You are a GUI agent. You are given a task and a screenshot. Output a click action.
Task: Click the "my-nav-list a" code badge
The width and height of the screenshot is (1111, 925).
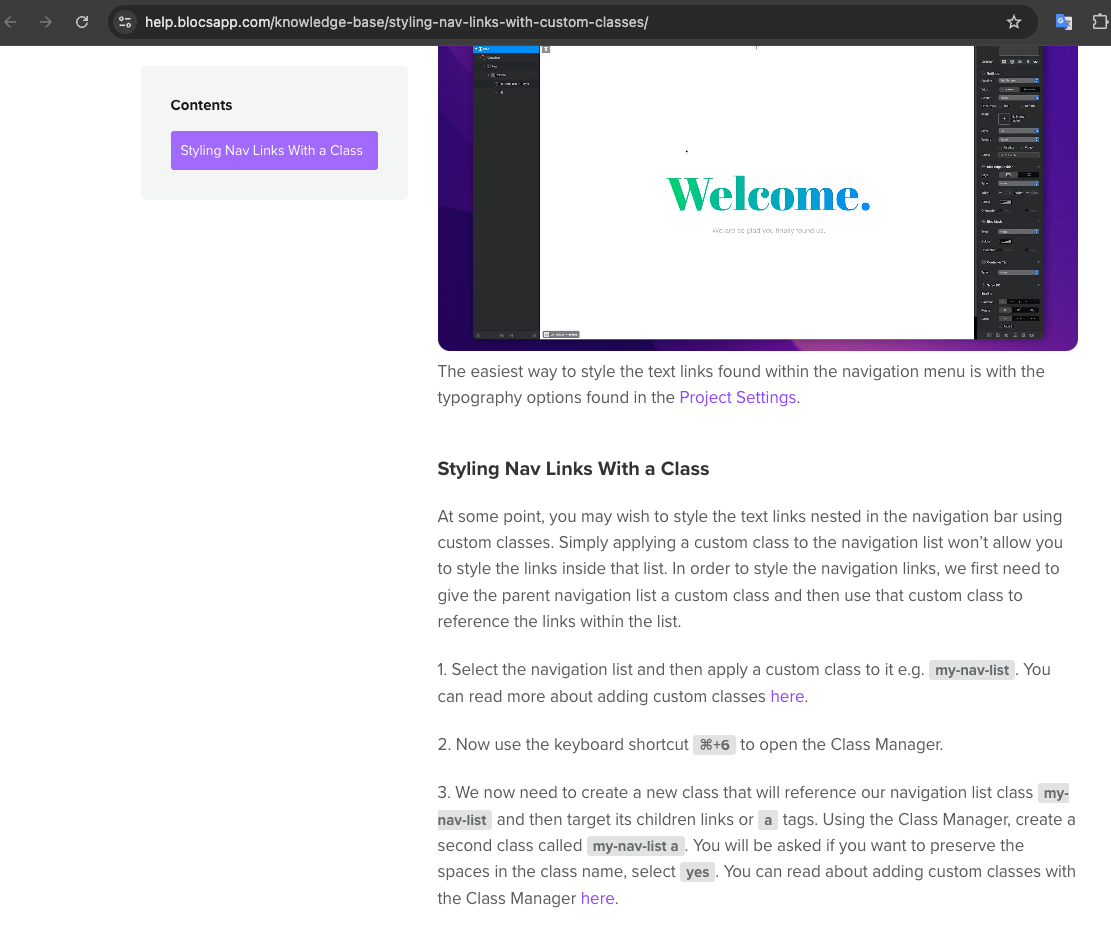pos(635,846)
